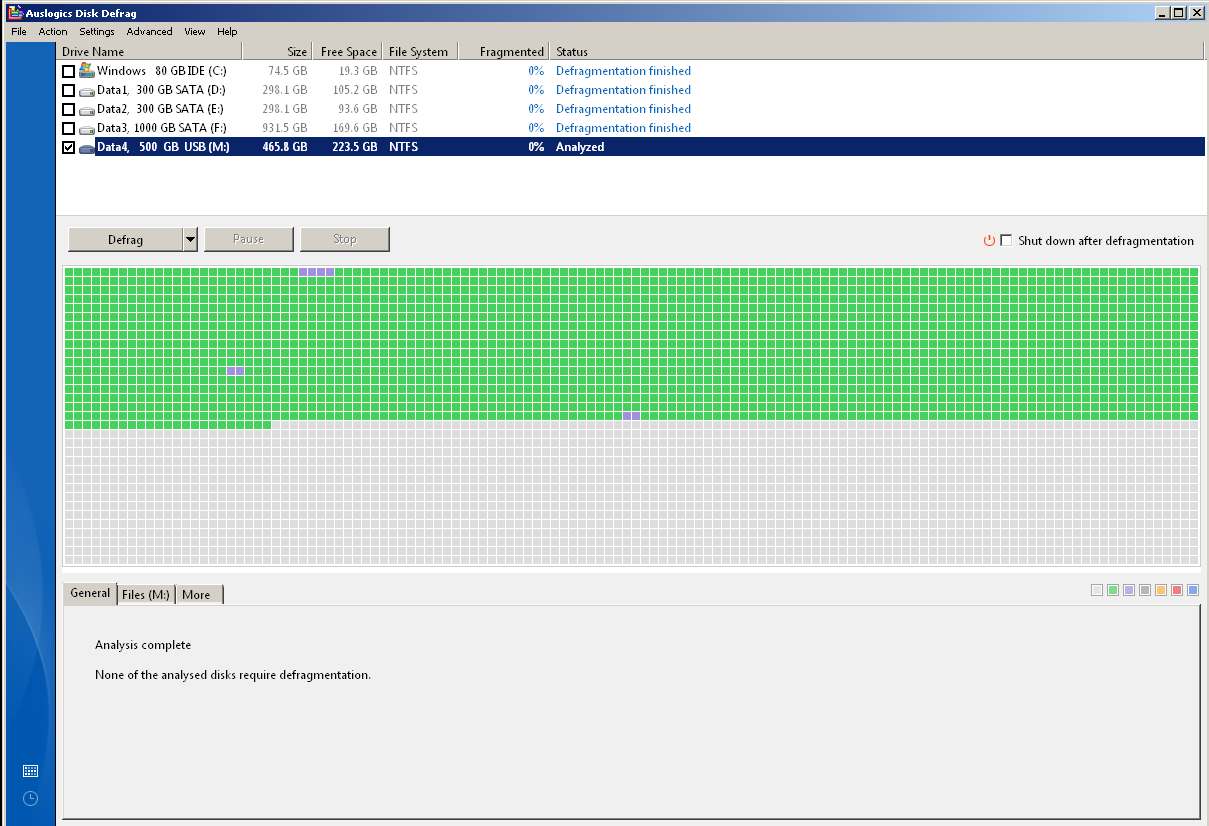
Task: Click Defragmentation finished status for F: drive
Action: 623,128
